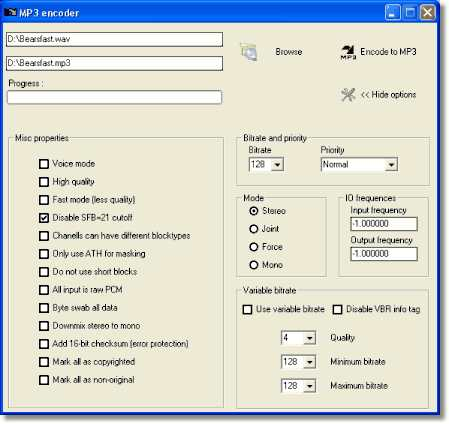Tick the High quality checkbox
This screenshot has height=424, width=449.
pyautogui.click(x=44, y=182)
